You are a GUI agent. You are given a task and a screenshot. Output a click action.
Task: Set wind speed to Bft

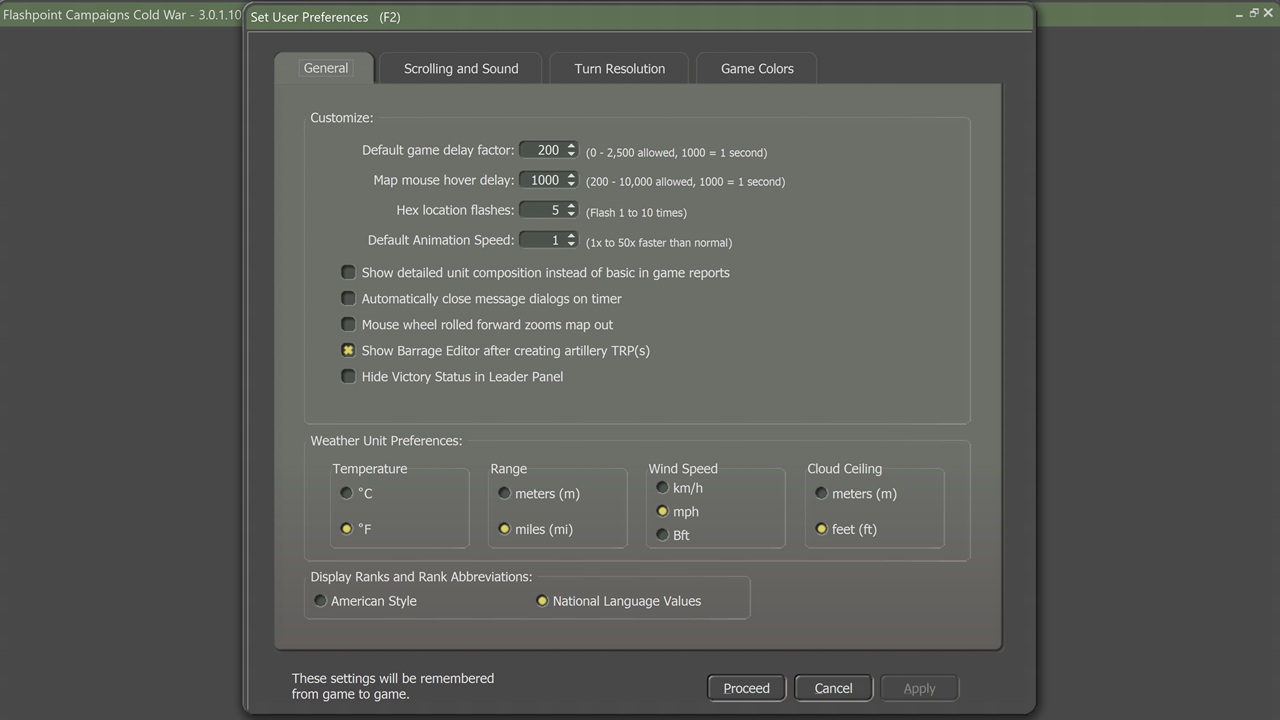point(662,535)
